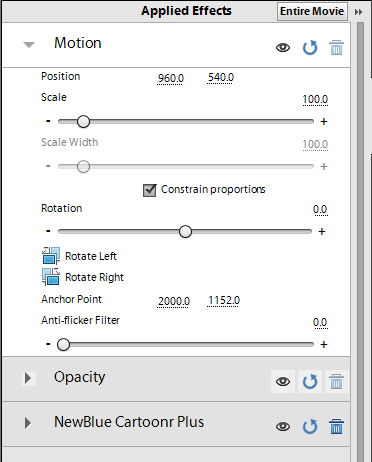This screenshot has height=462, width=372.
Task: Delete the NewBlue Cartoonr Plus effect
Action: point(336,426)
